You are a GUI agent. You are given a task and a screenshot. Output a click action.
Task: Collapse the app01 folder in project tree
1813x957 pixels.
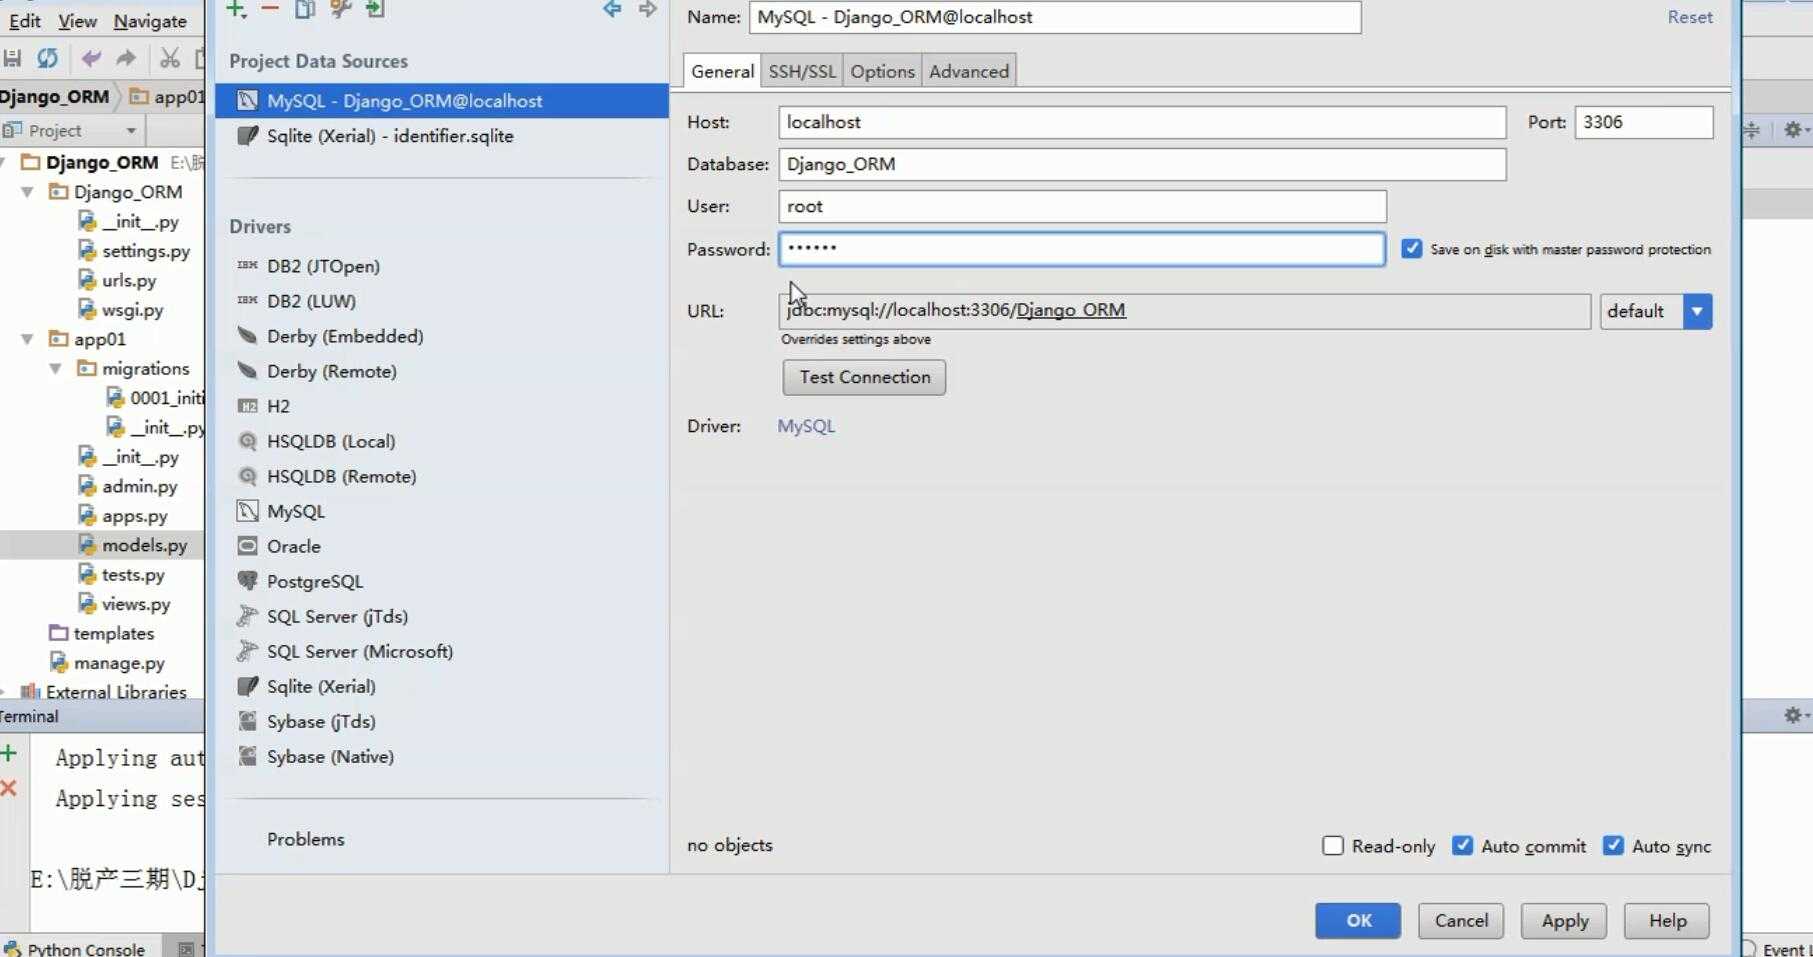coord(28,339)
